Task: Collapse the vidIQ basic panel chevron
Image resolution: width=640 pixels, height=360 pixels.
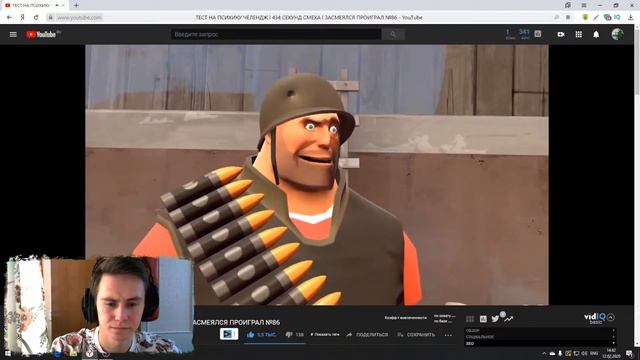Action: coord(611,317)
